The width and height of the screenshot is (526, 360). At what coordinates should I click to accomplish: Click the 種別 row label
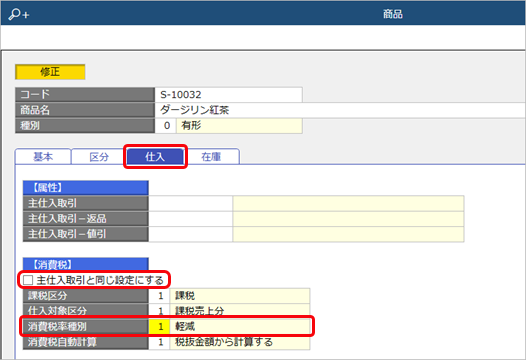click(x=85, y=126)
